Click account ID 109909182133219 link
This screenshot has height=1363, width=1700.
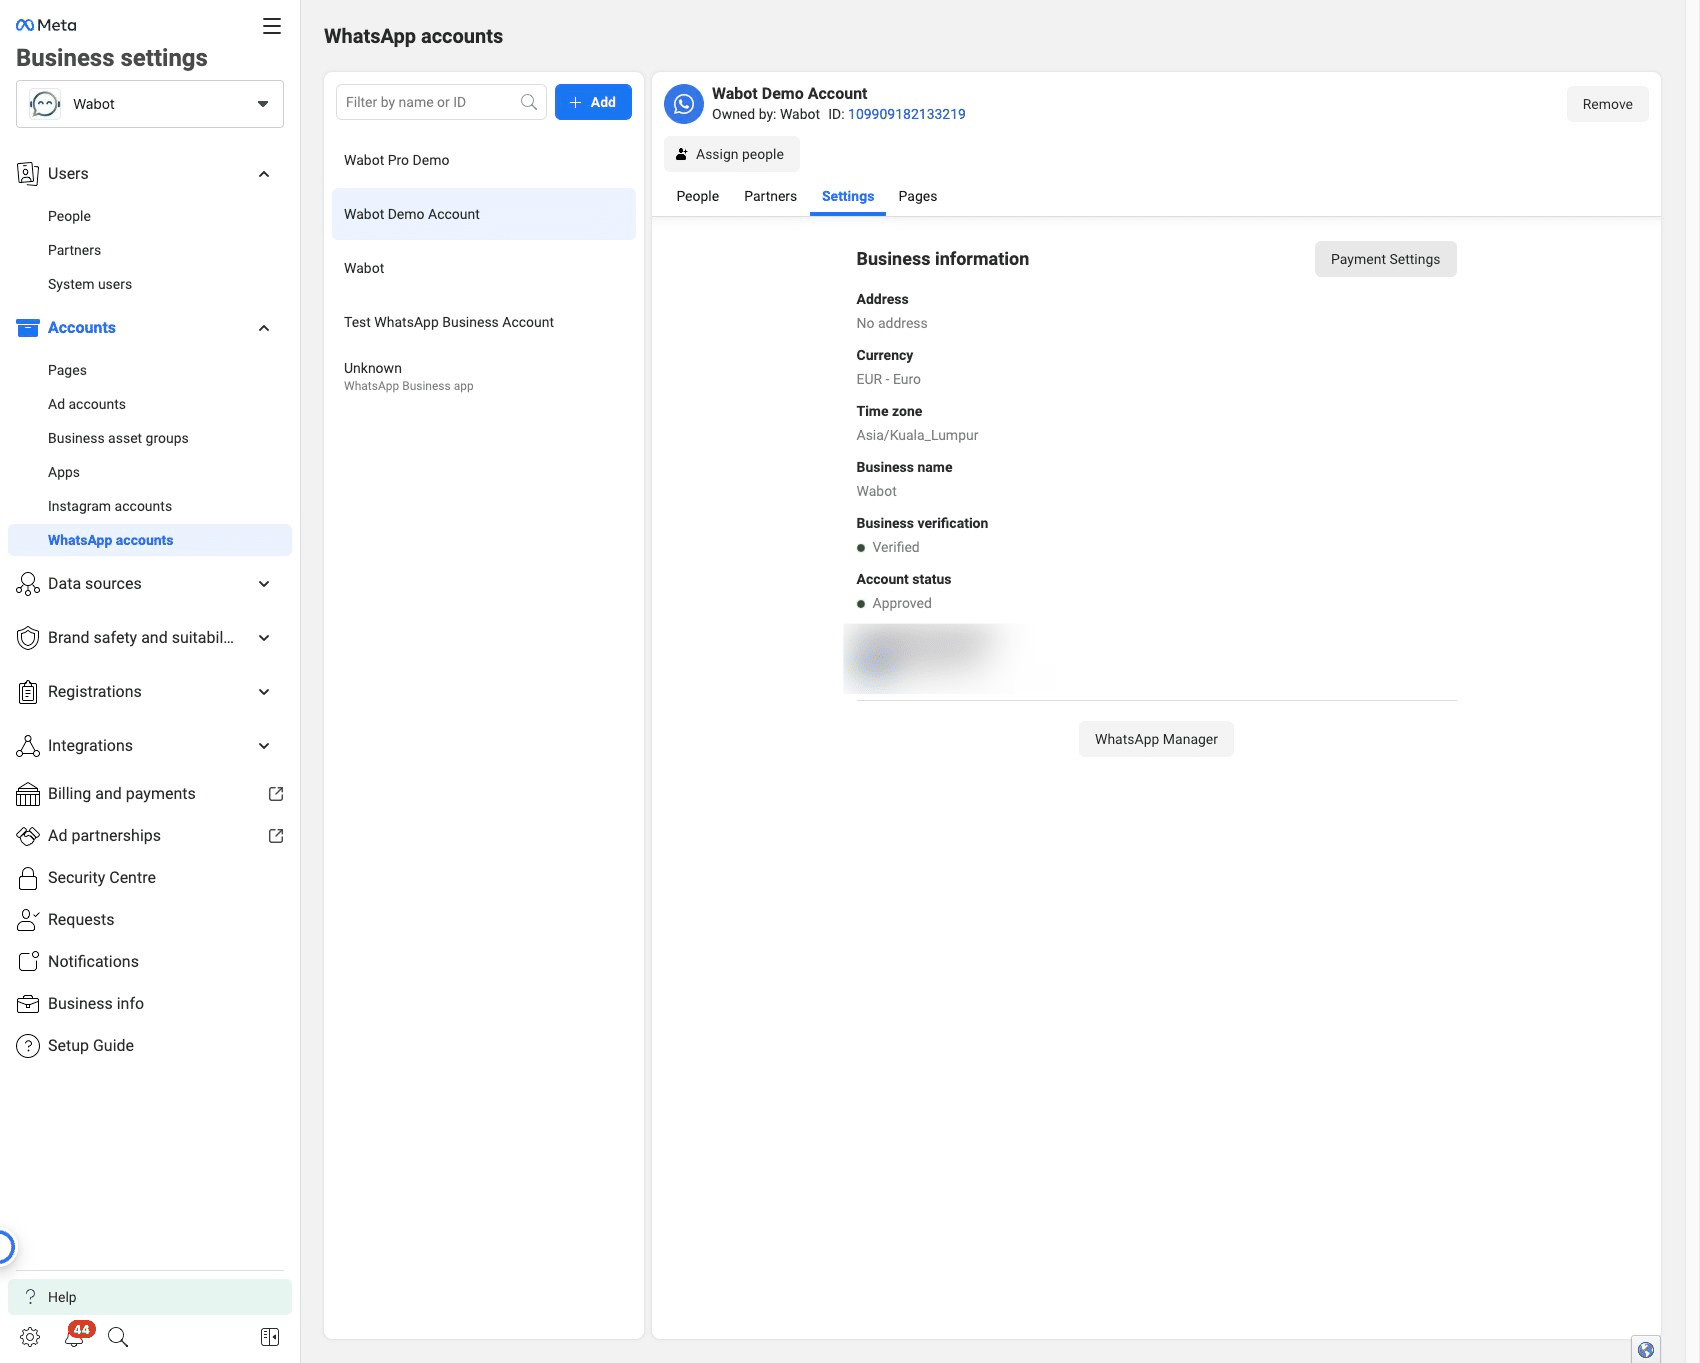point(907,114)
